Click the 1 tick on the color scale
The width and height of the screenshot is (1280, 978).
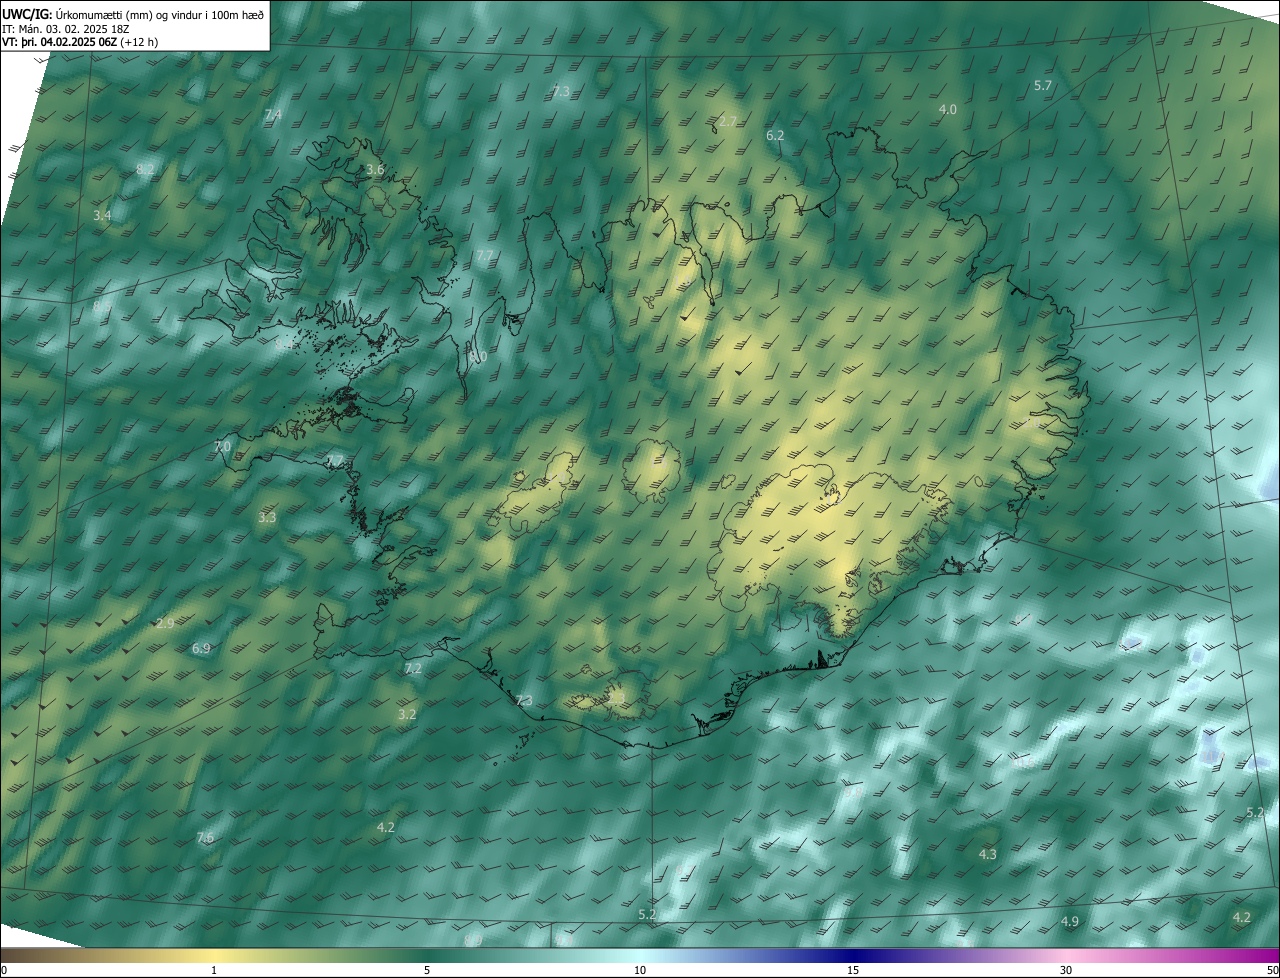click(x=214, y=970)
